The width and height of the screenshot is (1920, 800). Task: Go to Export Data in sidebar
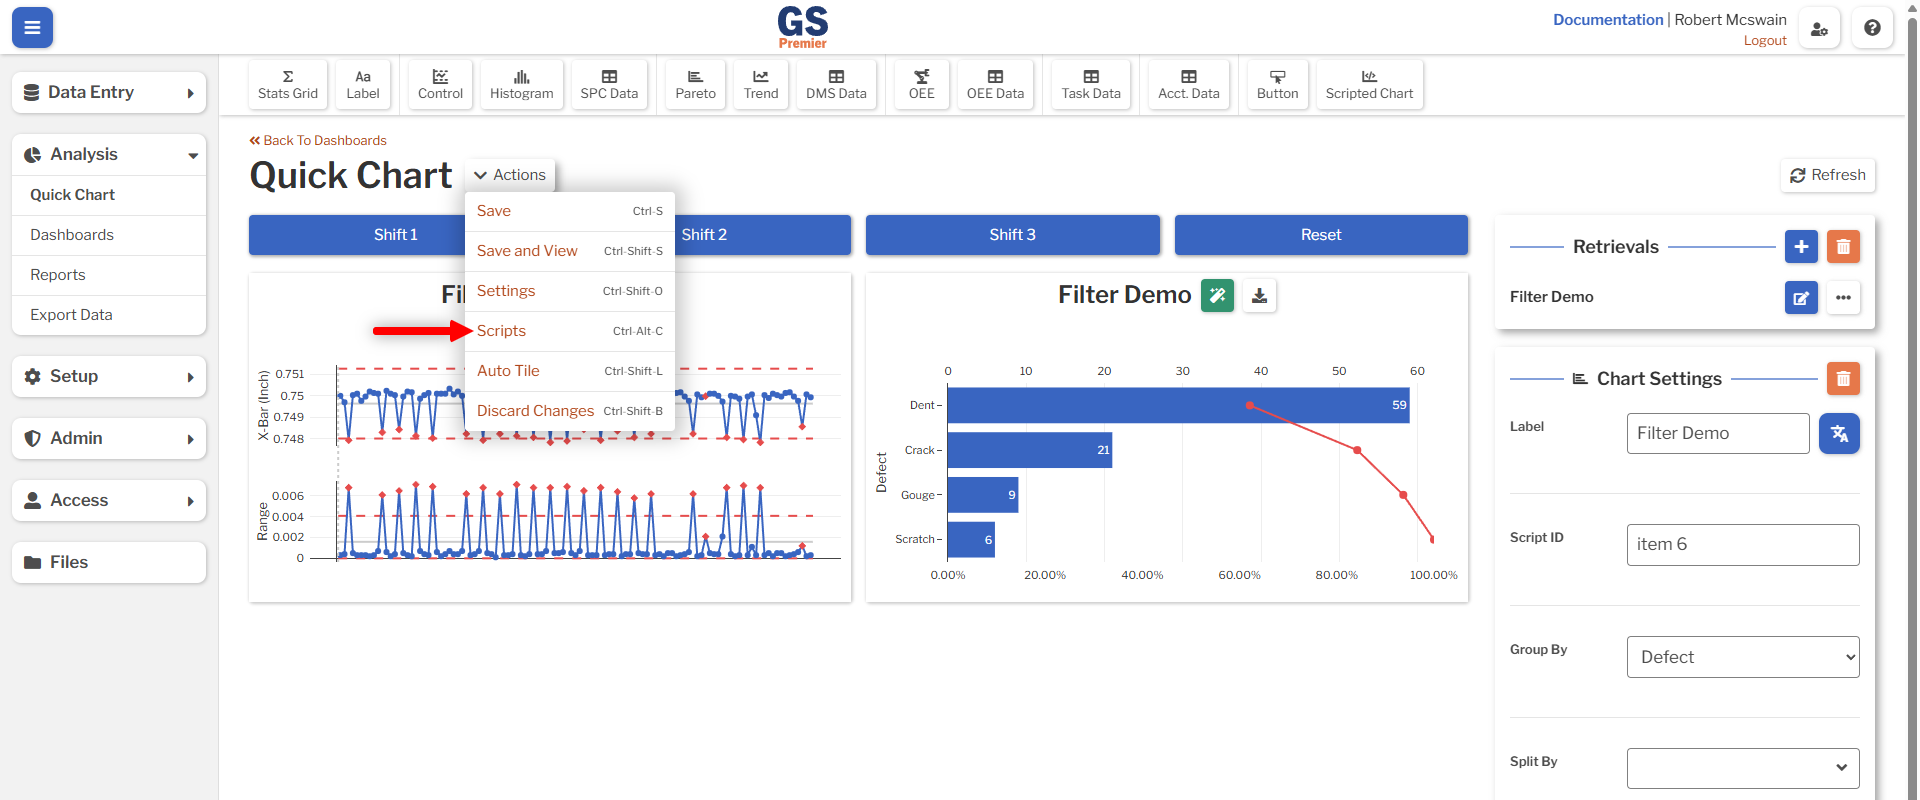[109, 315]
